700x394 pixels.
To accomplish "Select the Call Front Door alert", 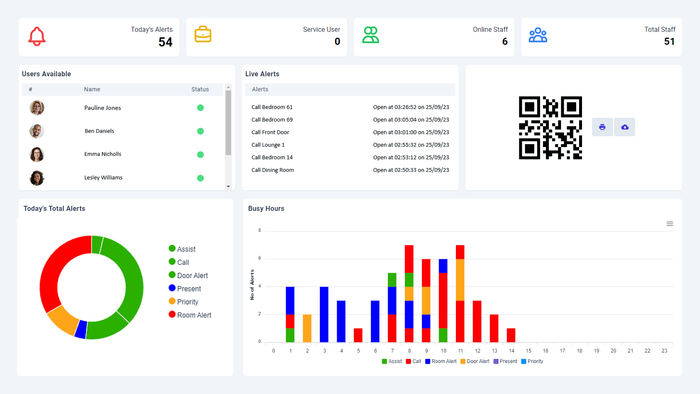I will (x=350, y=132).
